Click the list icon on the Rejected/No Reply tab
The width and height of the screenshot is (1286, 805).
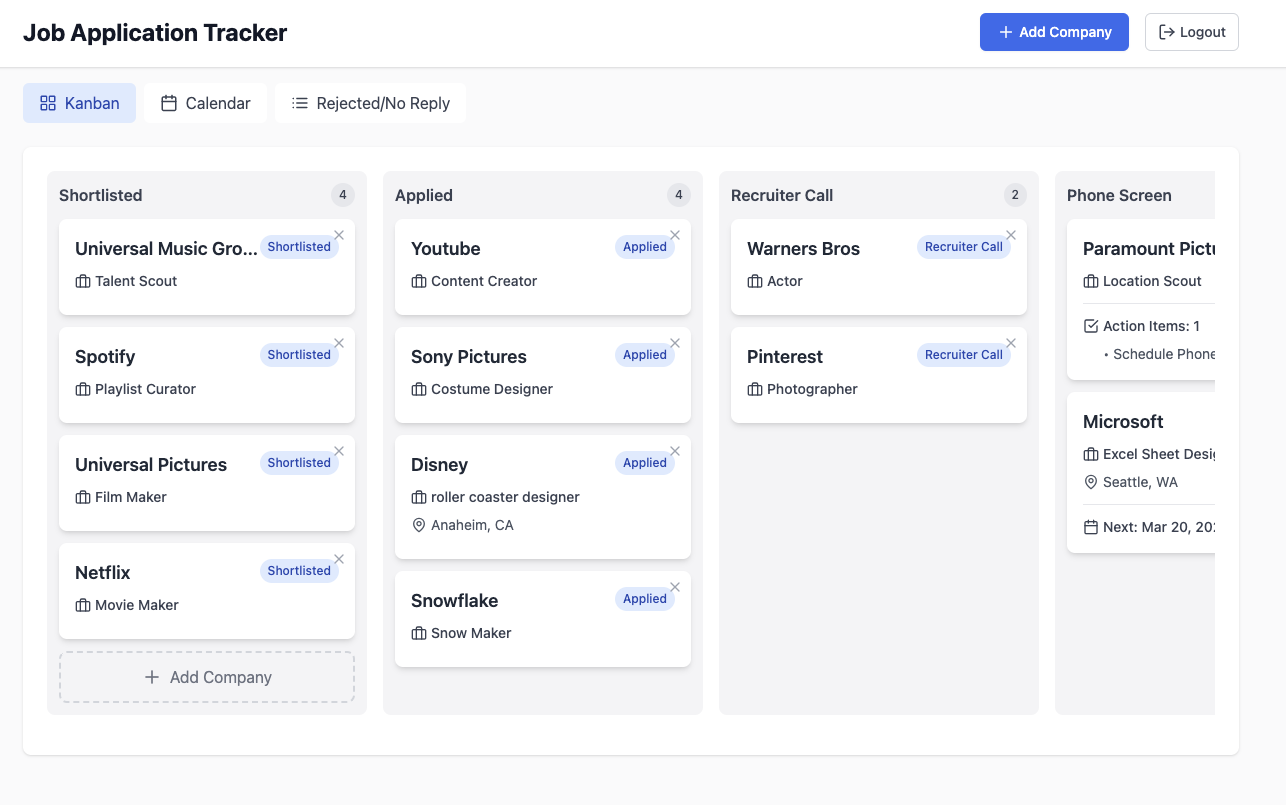298,102
